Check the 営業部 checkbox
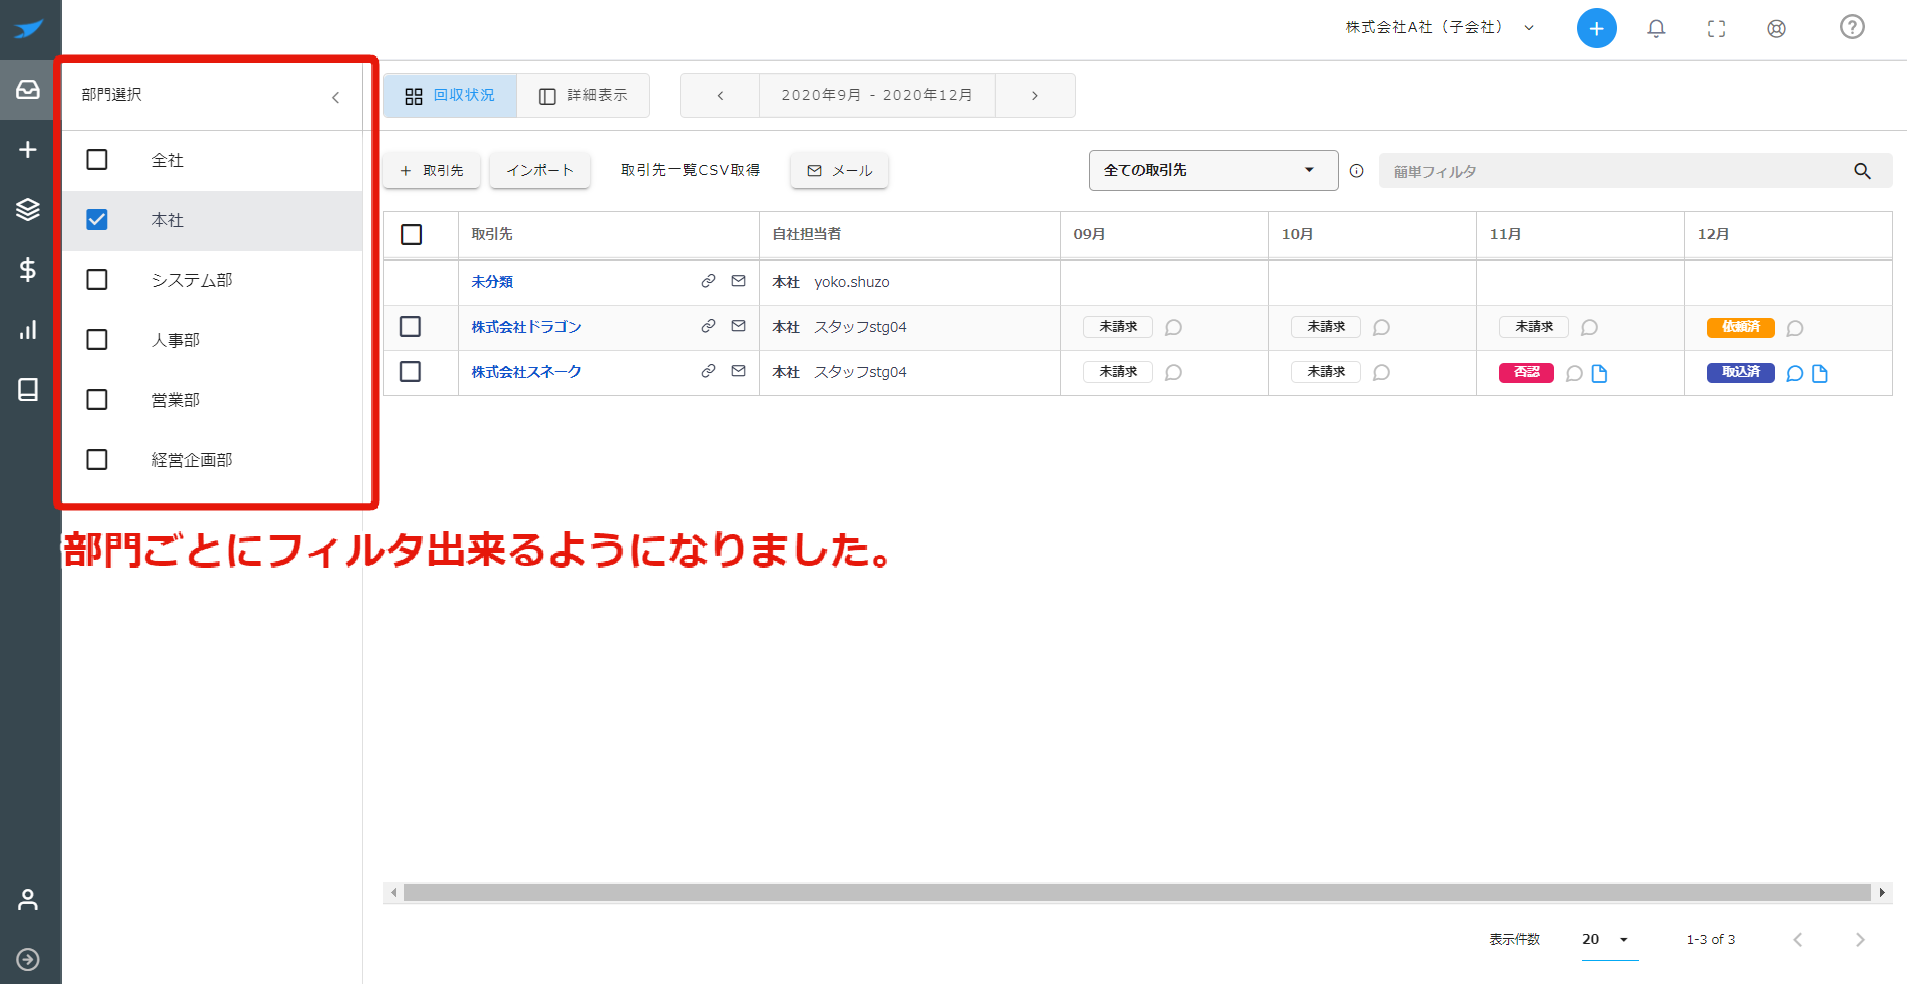Viewport: 1907px width, 984px height. [x=97, y=400]
